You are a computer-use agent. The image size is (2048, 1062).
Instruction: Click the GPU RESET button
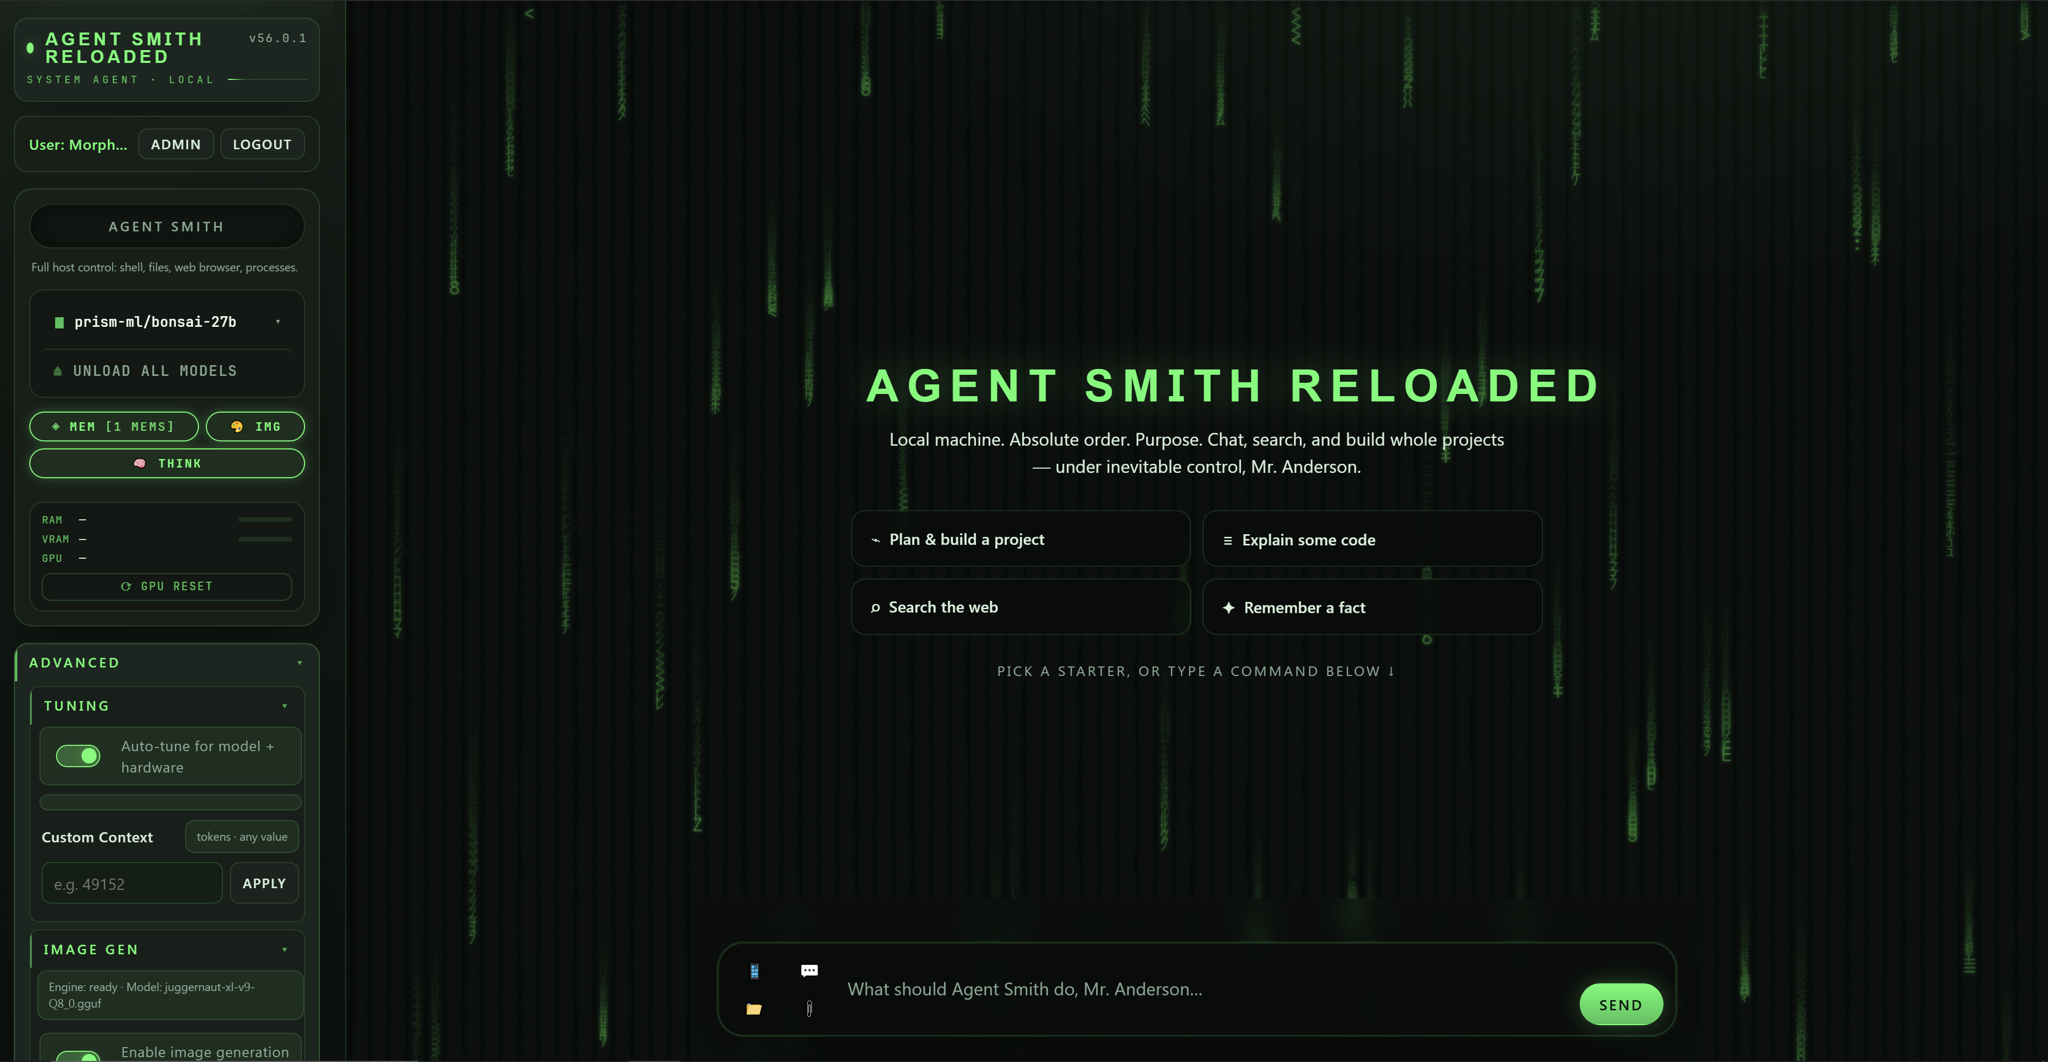click(167, 586)
